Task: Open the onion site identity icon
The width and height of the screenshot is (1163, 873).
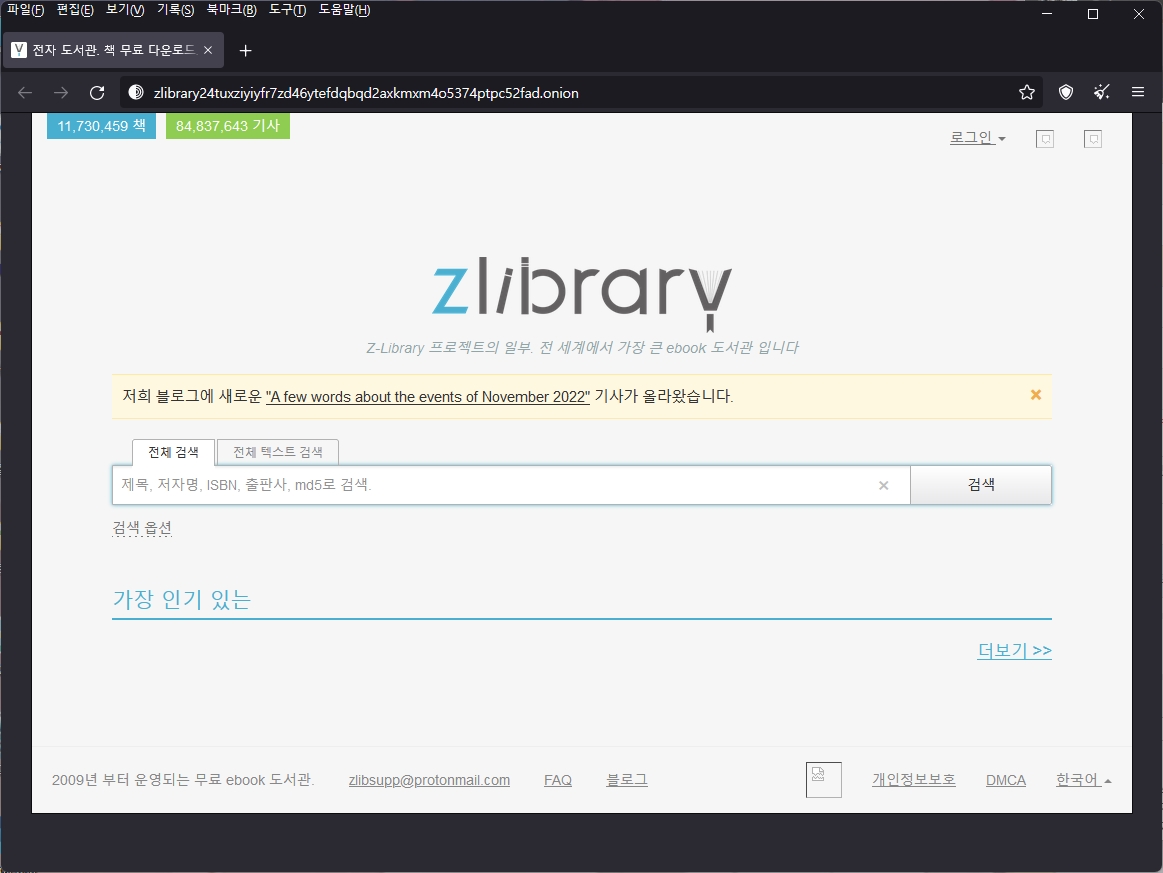Action: tap(136, 92)
